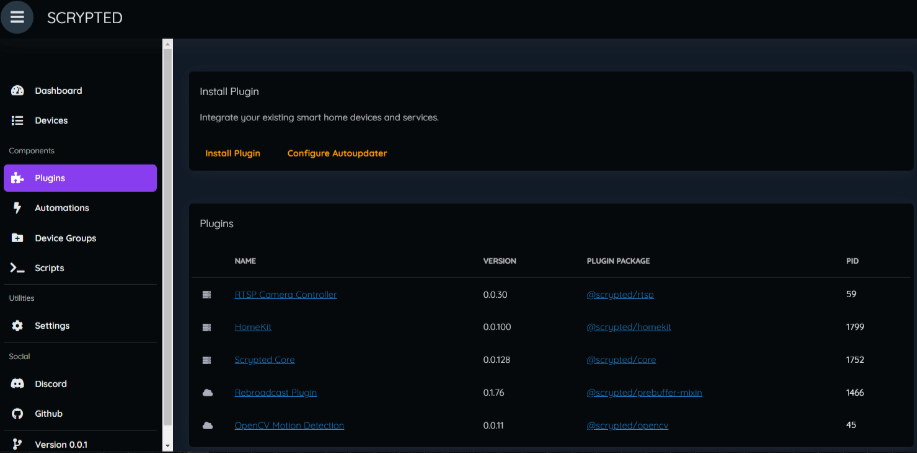
Task: Click the PID column header
Action: (852, 261)
